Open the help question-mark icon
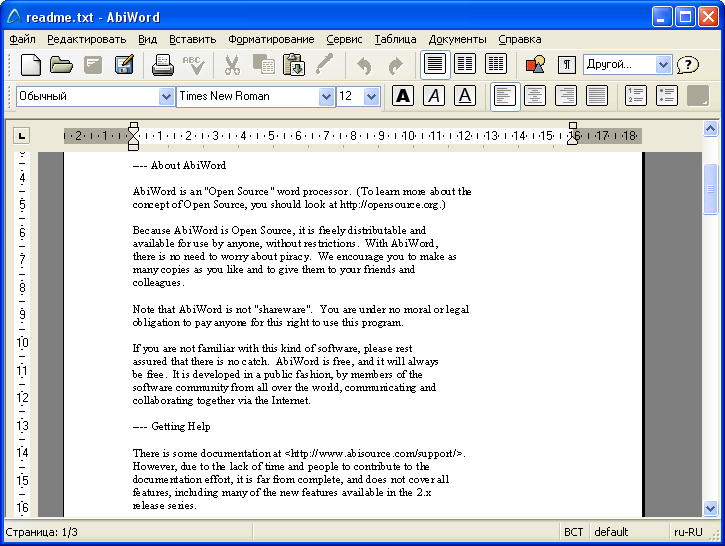The height and width of the screenshot is (546, 725). 688,65
